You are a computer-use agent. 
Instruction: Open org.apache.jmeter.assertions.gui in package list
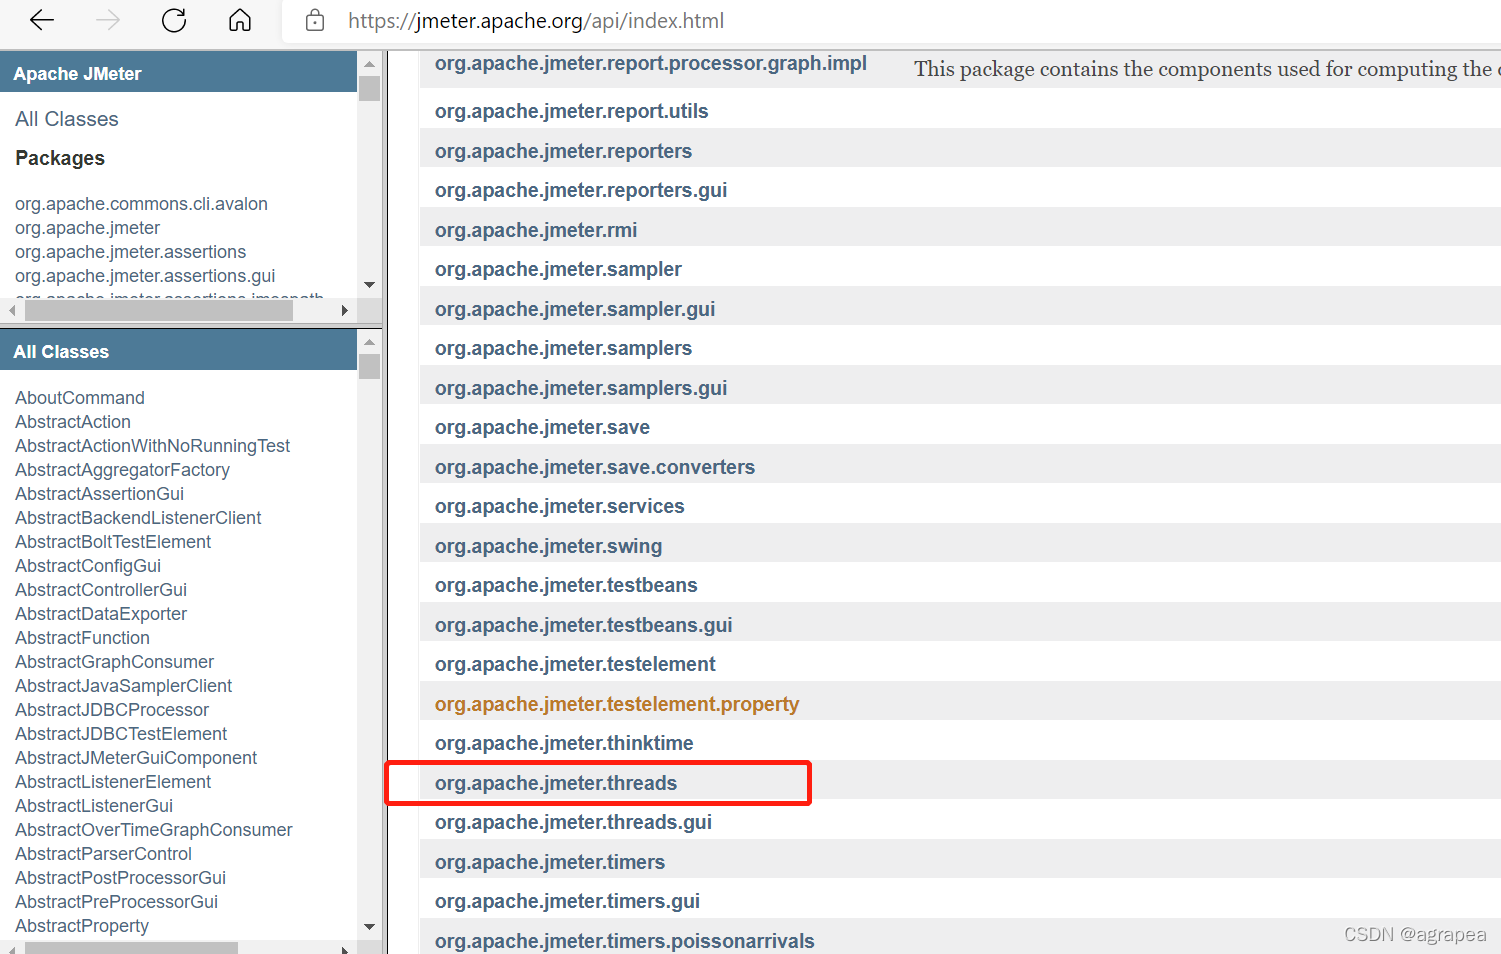pyautogui.click(x=145, y=276)
